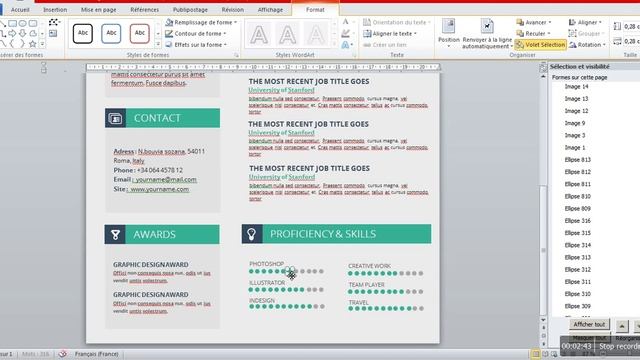Click Reculer to send backward
Viewport: 640px width, 360px height.
(x=533, y=33)
